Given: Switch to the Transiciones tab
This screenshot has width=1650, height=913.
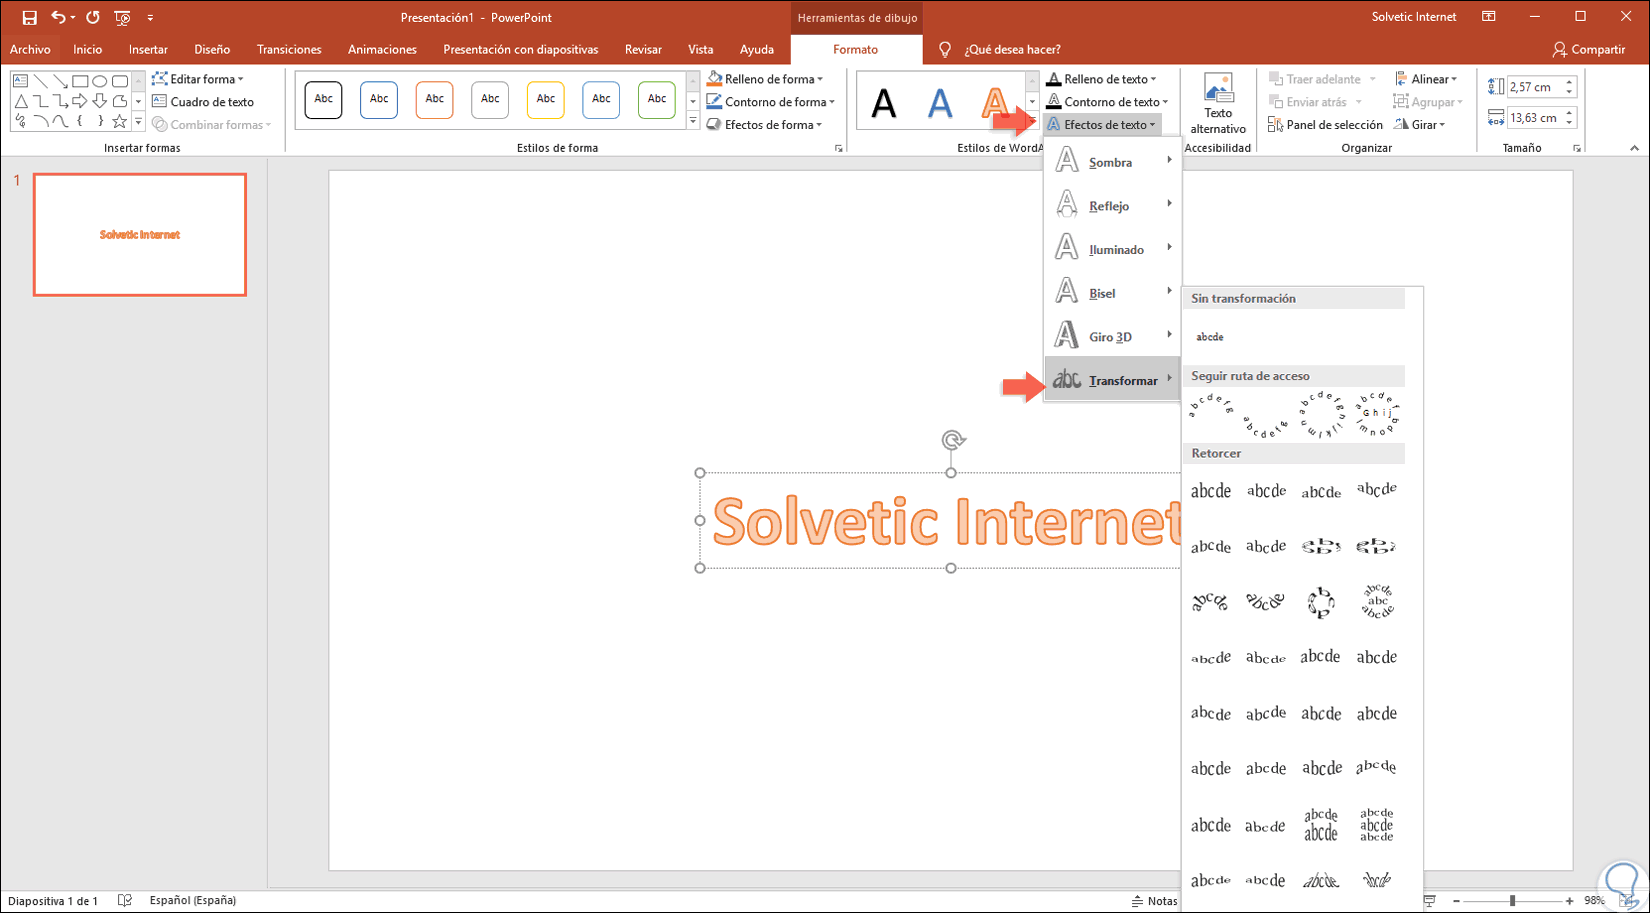Looking at the screenshot, I should pos(289,49).
